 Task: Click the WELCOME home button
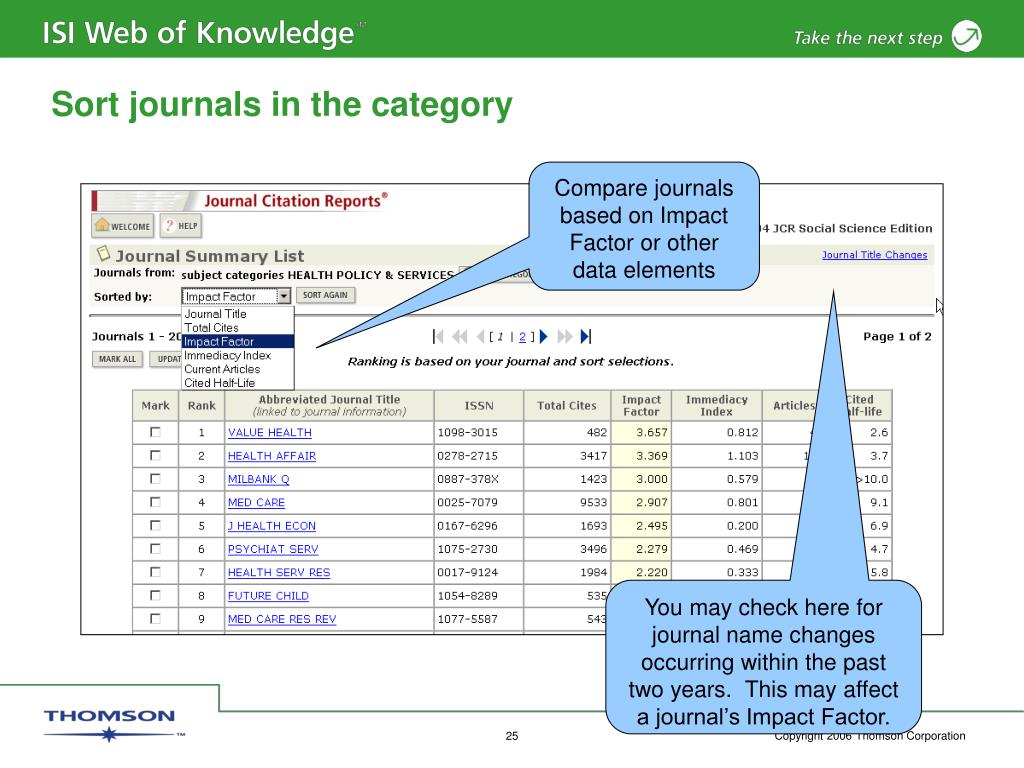(x=123, y=226)
